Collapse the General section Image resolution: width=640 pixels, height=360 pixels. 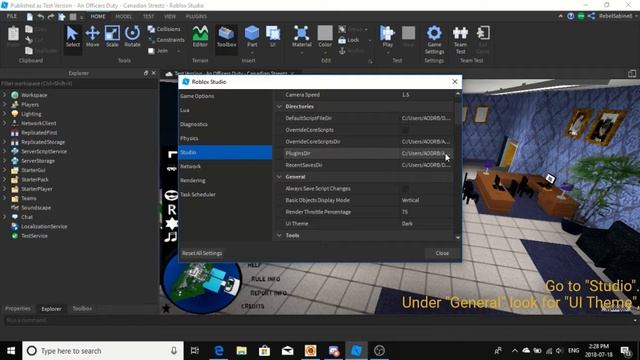279,177
